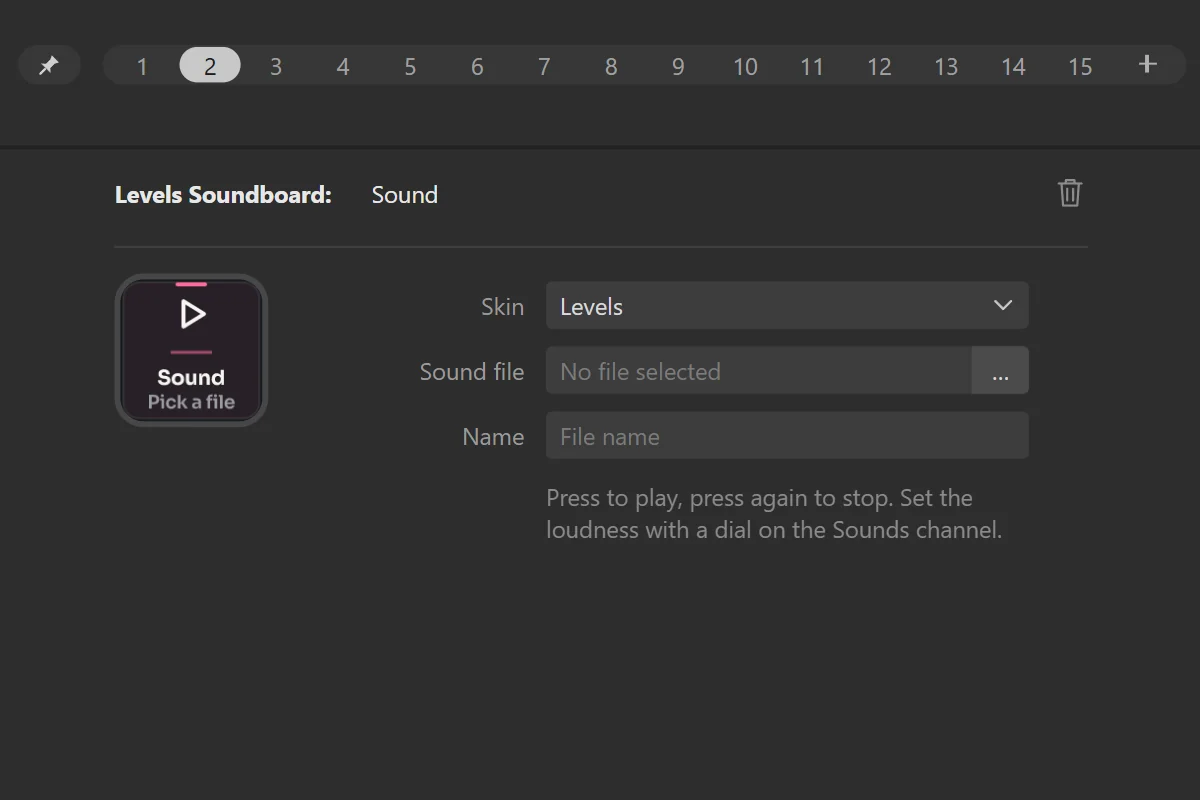Switch to page 1
1200x800 pixels.
click(x=142, y=66)
